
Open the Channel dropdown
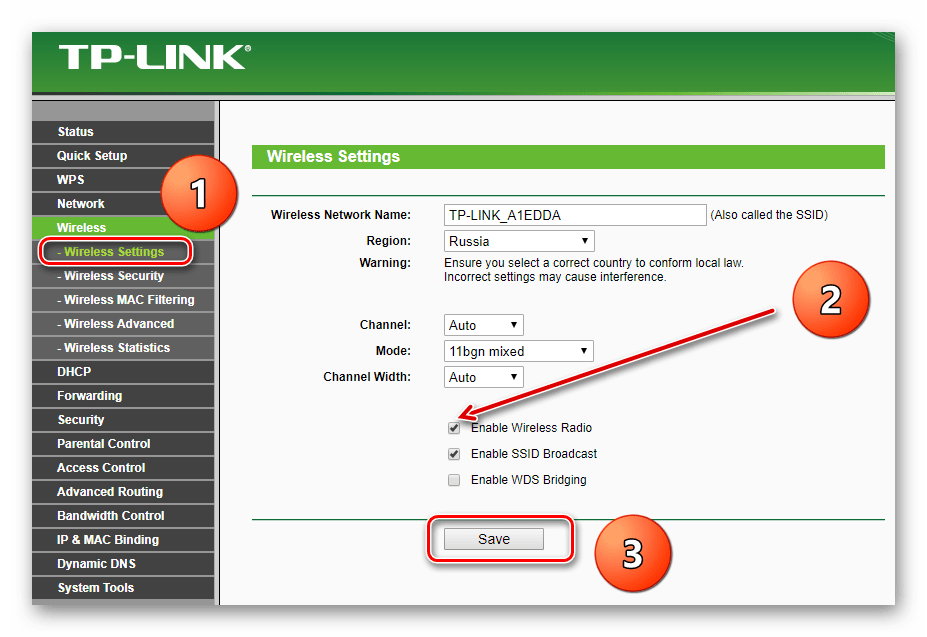pyautogui.click(x=484, y=325)
